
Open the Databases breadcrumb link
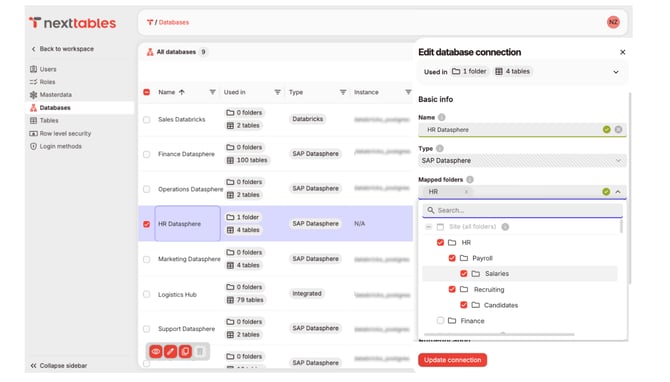point(173,22)
